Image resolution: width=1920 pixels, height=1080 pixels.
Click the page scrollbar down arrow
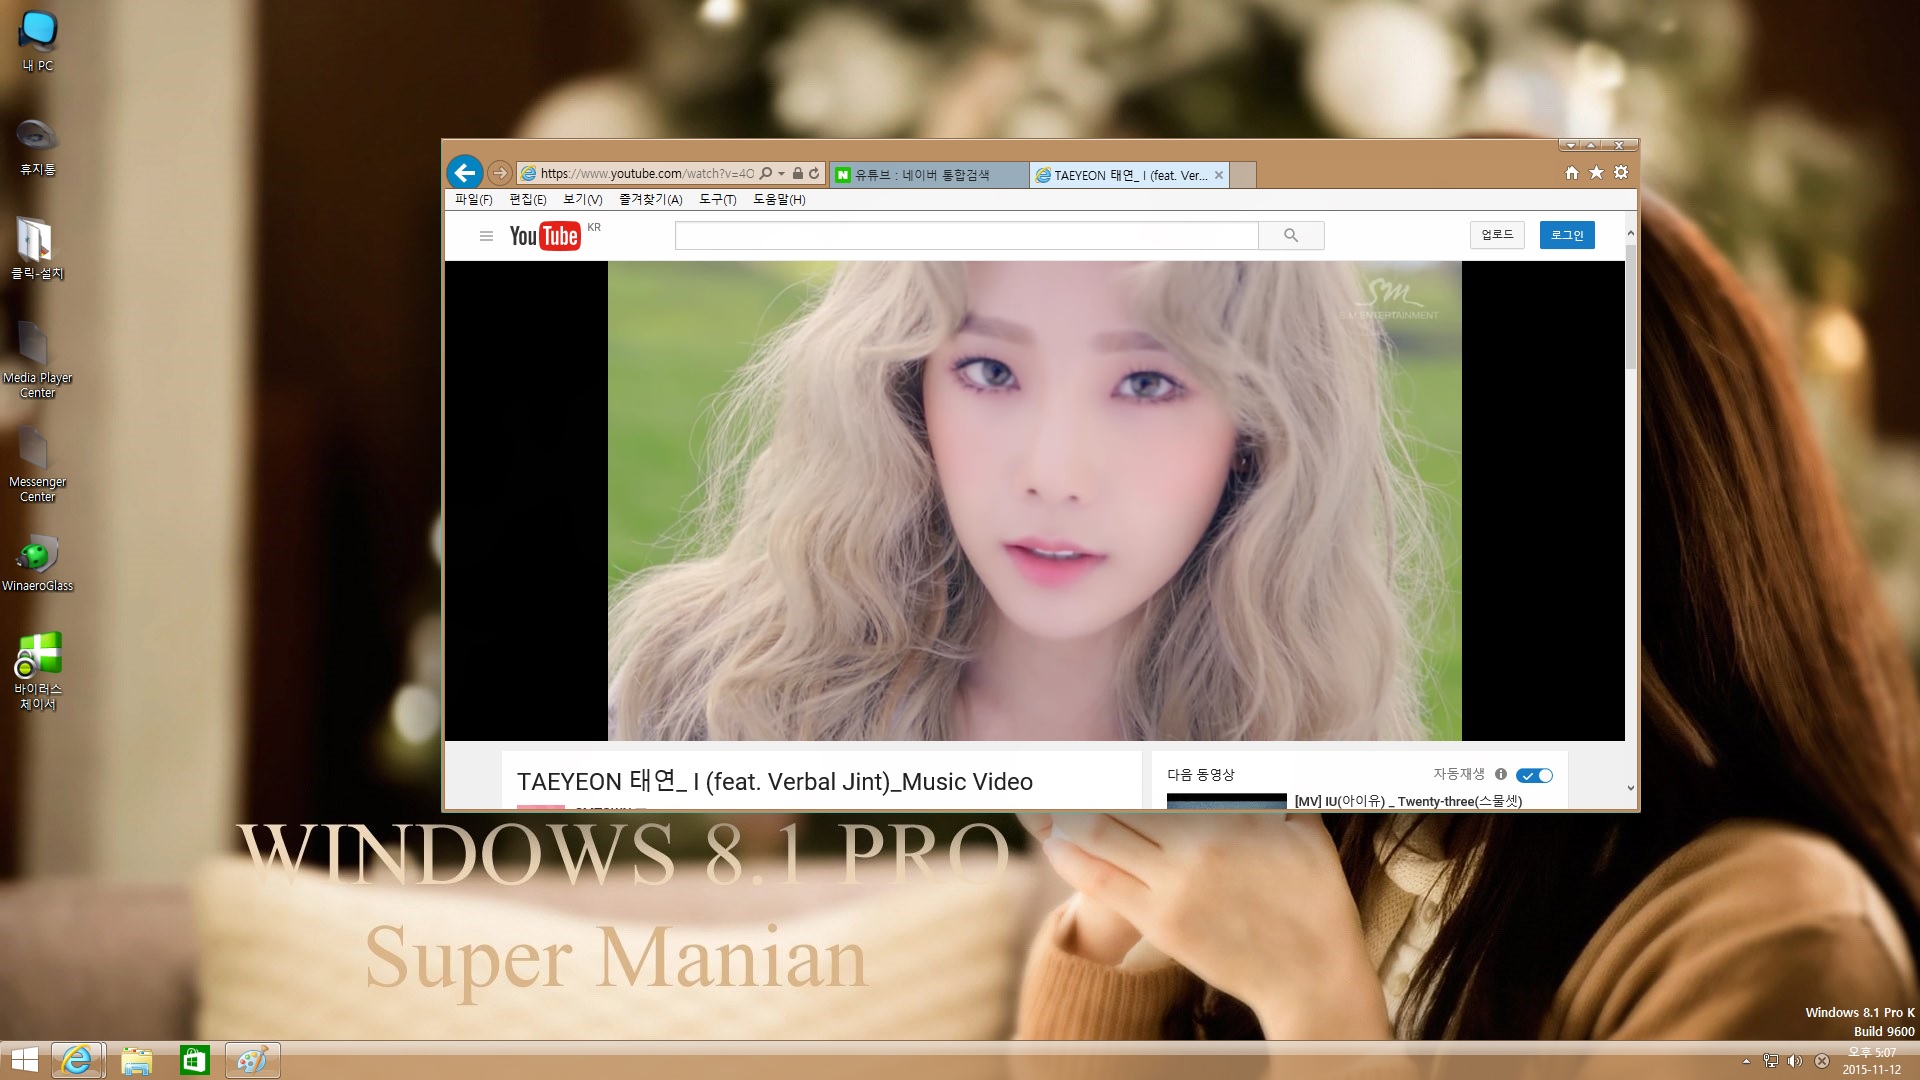pos(1631,788)
